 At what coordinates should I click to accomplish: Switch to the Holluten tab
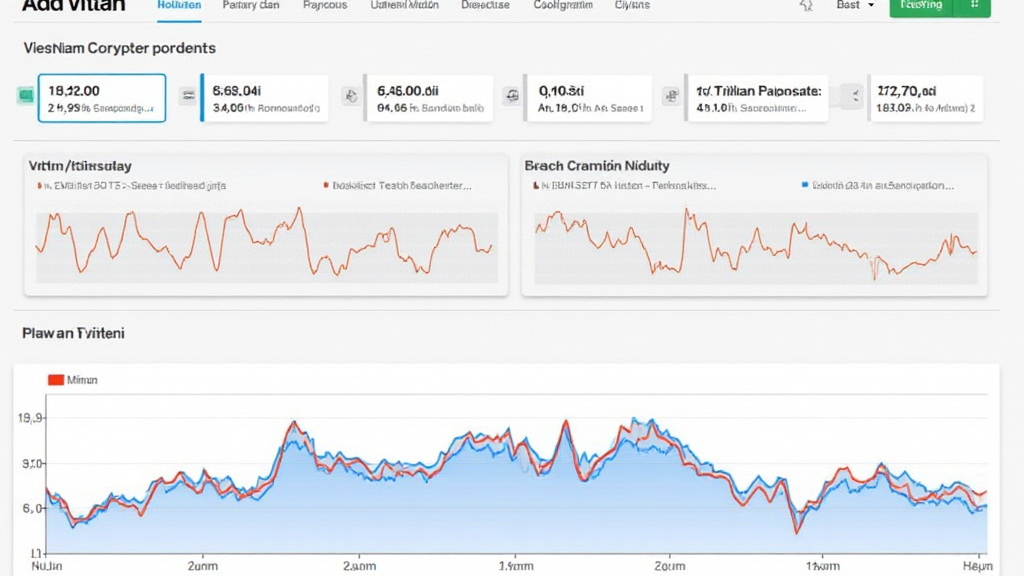point(180,6)
